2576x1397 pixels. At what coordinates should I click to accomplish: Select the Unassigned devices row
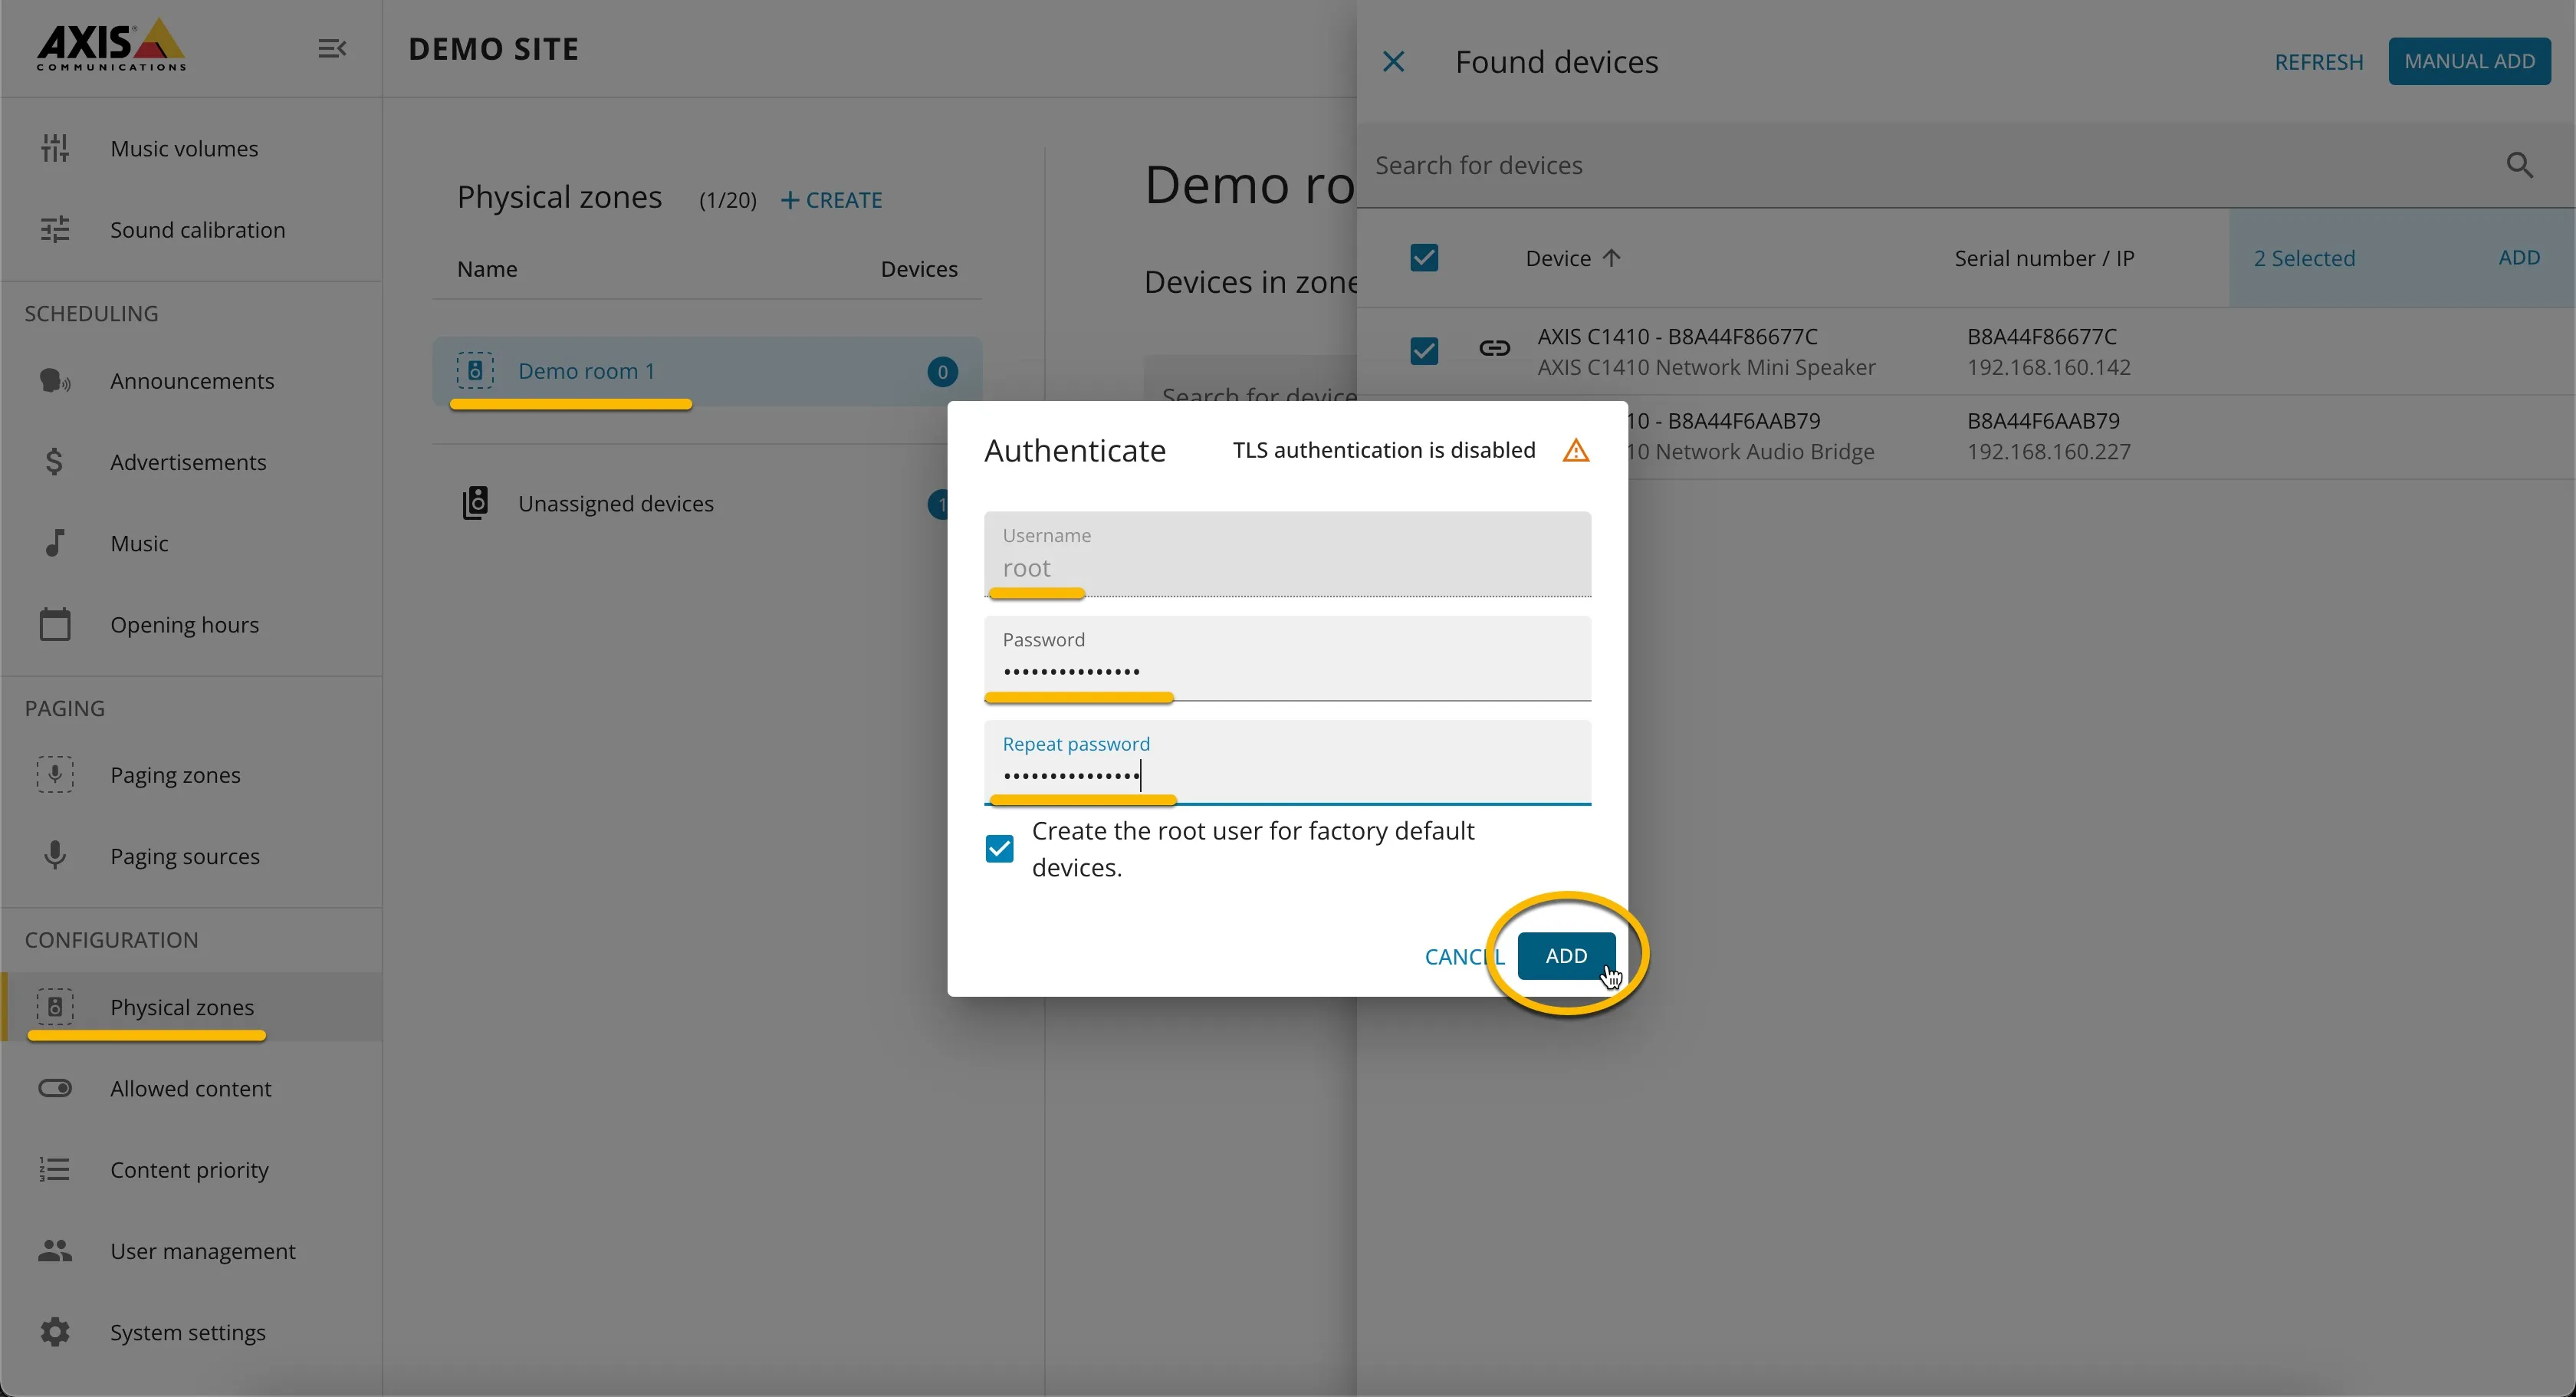click(x=706, y=503)
